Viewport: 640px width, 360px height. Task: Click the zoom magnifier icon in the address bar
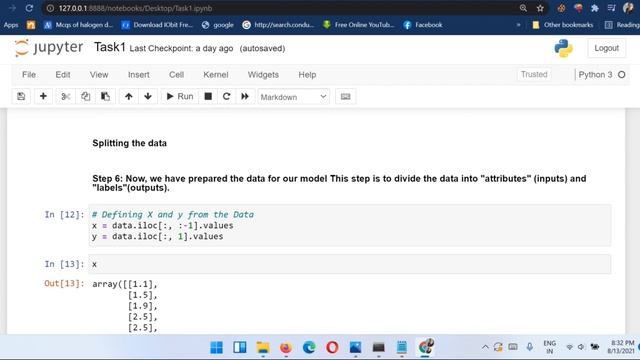pos(523,8)
